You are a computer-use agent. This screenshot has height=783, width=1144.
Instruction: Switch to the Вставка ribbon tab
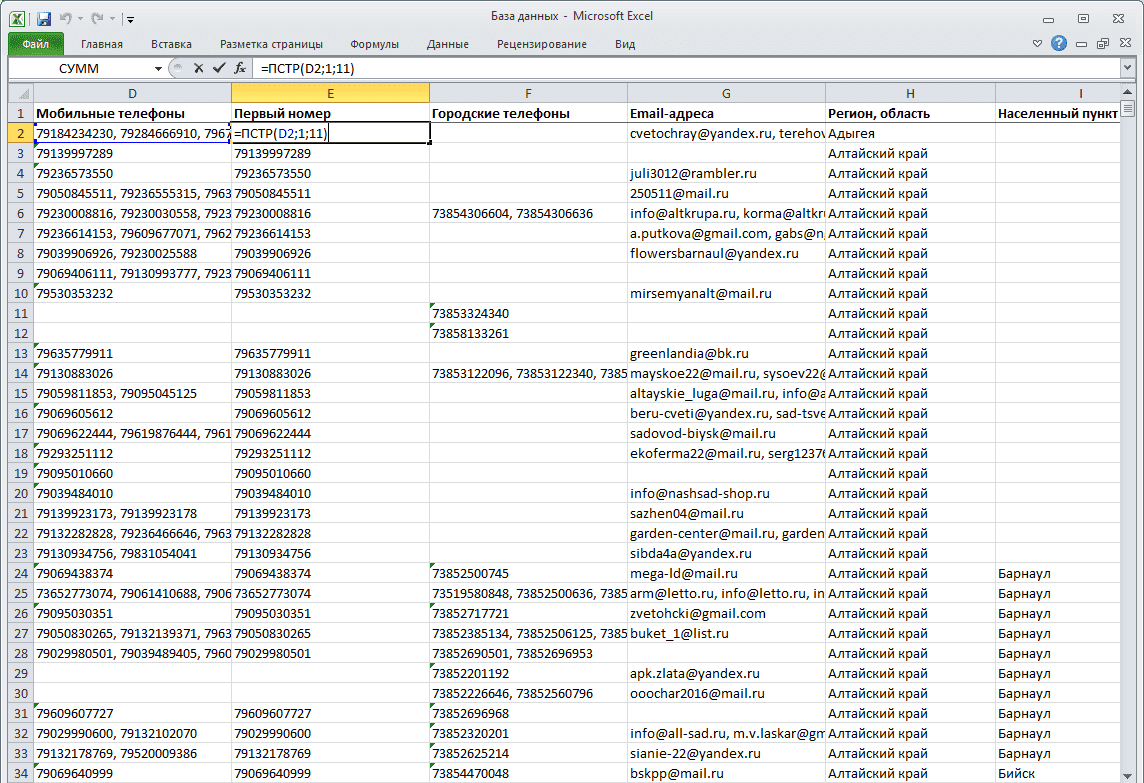(171, 44)
